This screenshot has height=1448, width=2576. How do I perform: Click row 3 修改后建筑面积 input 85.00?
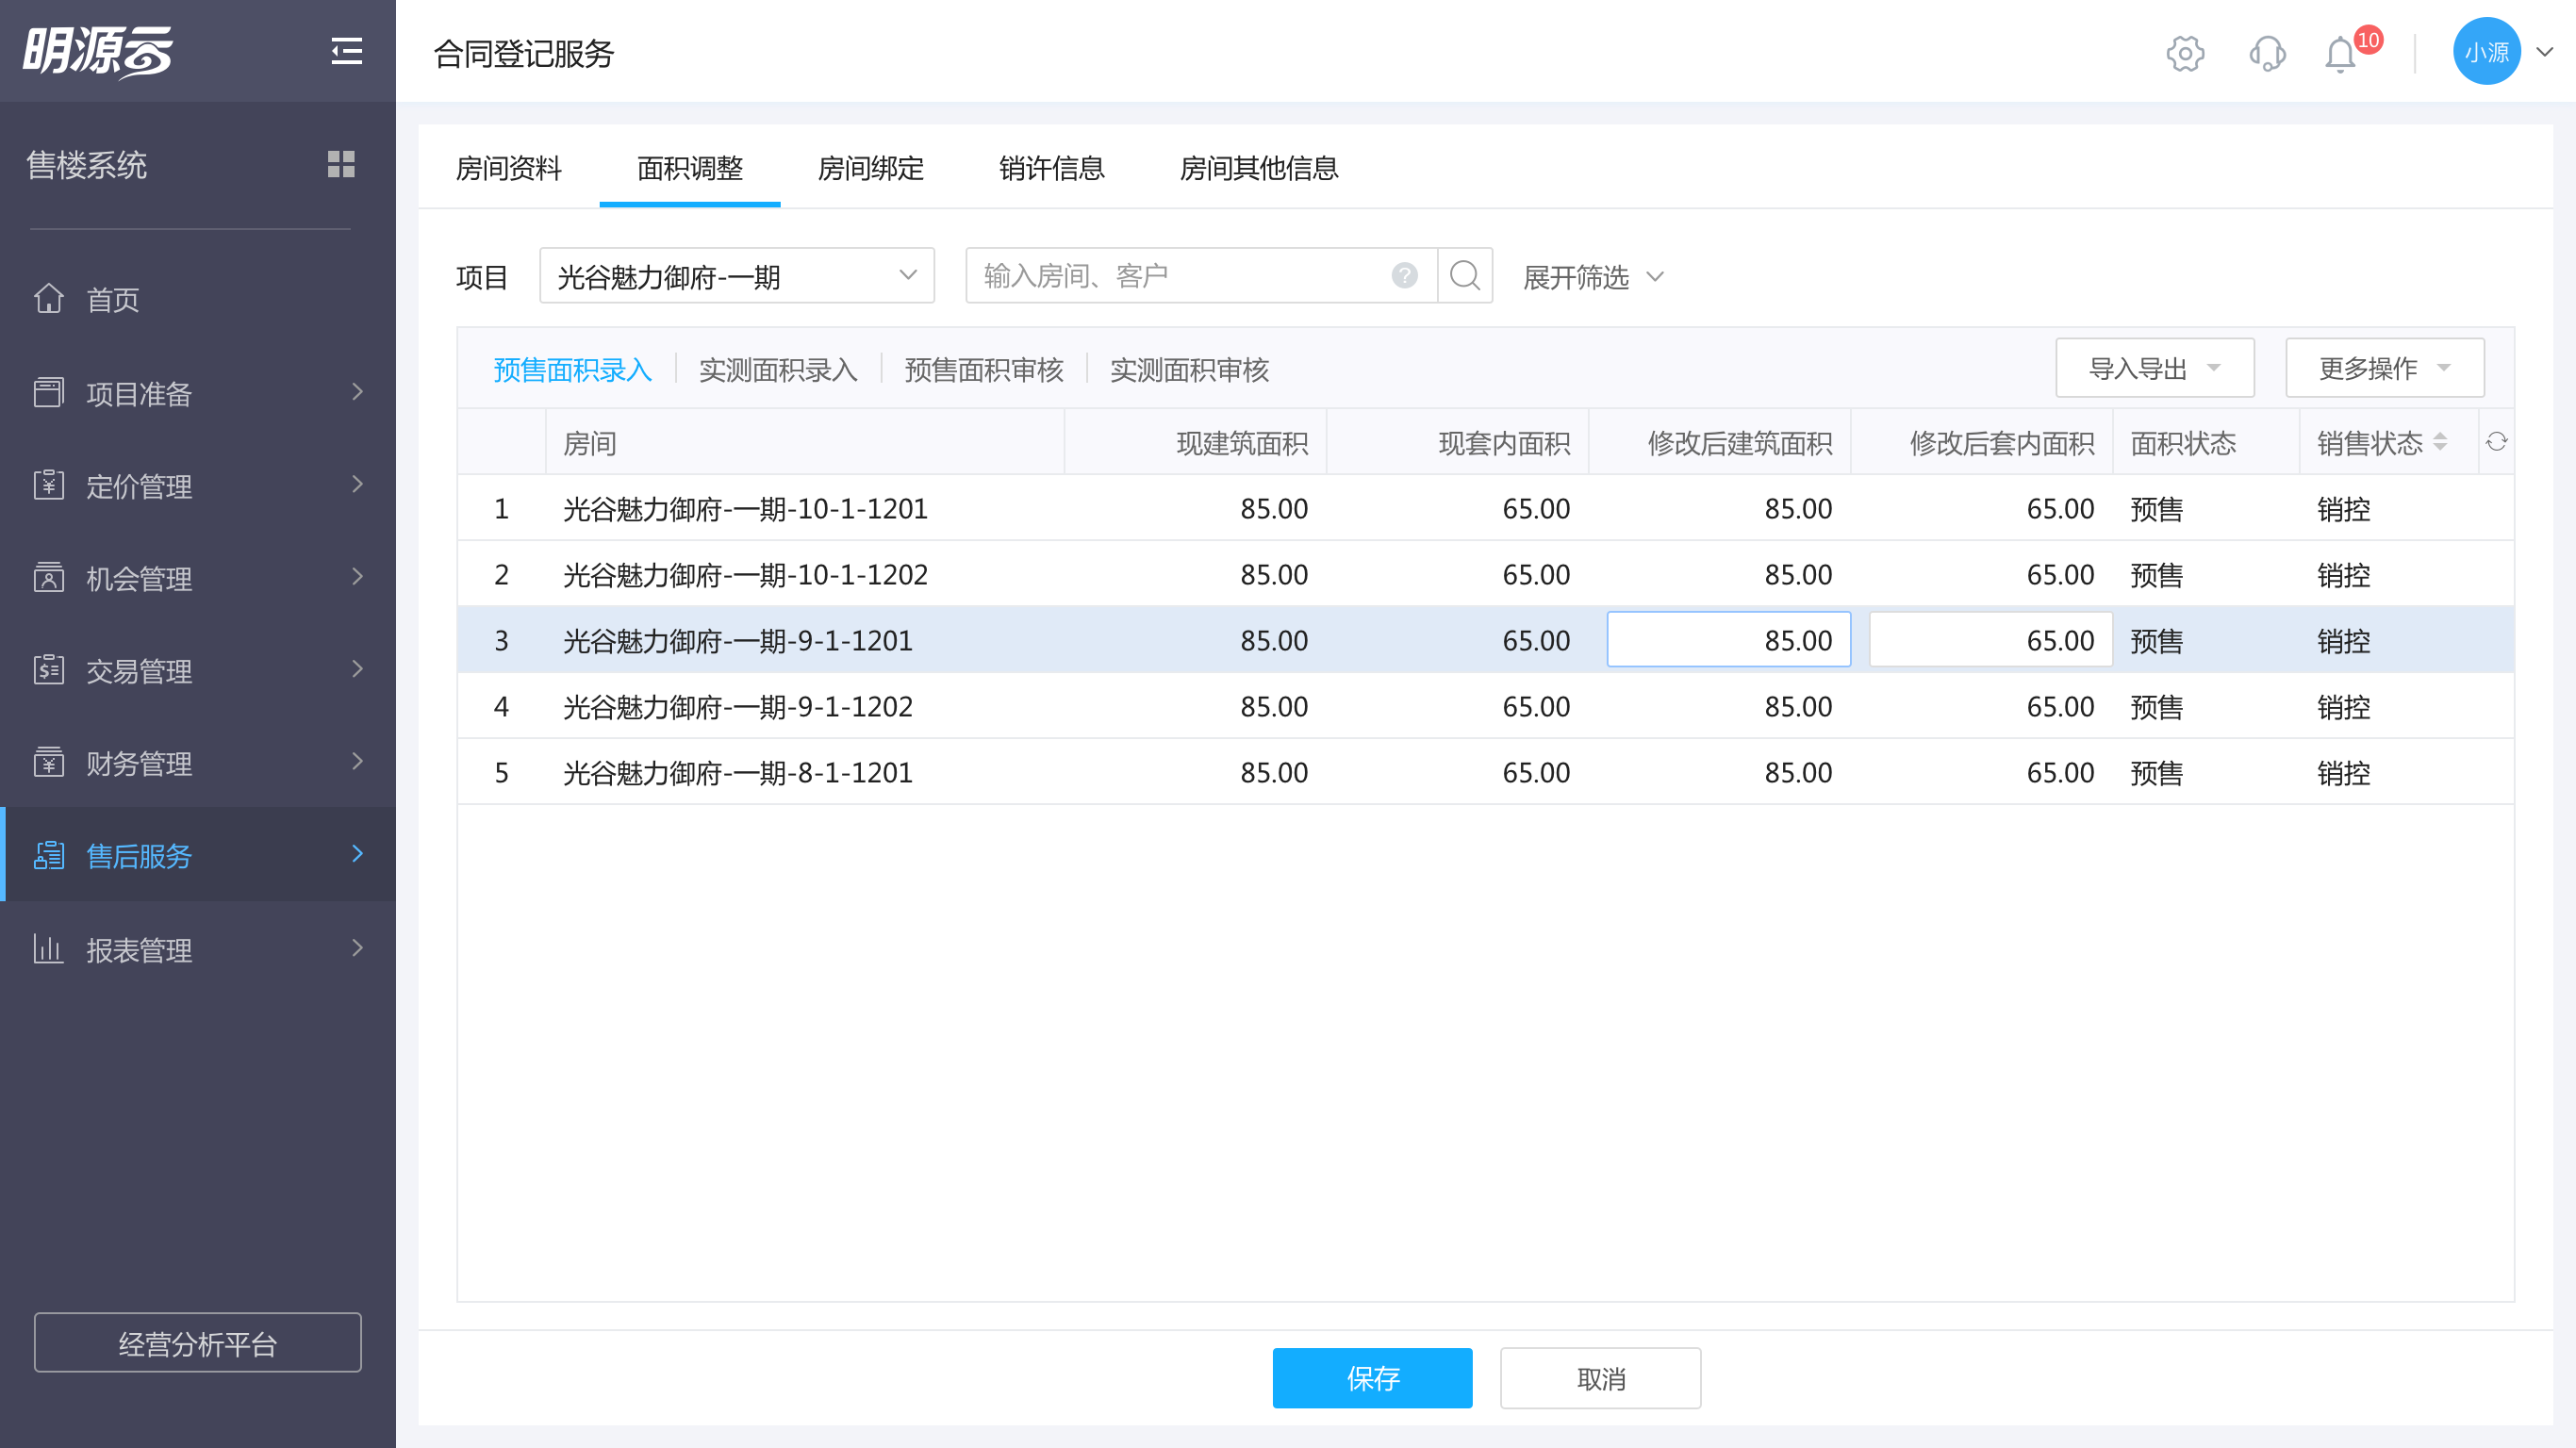pyautogui.click(x=1729, y=639)
